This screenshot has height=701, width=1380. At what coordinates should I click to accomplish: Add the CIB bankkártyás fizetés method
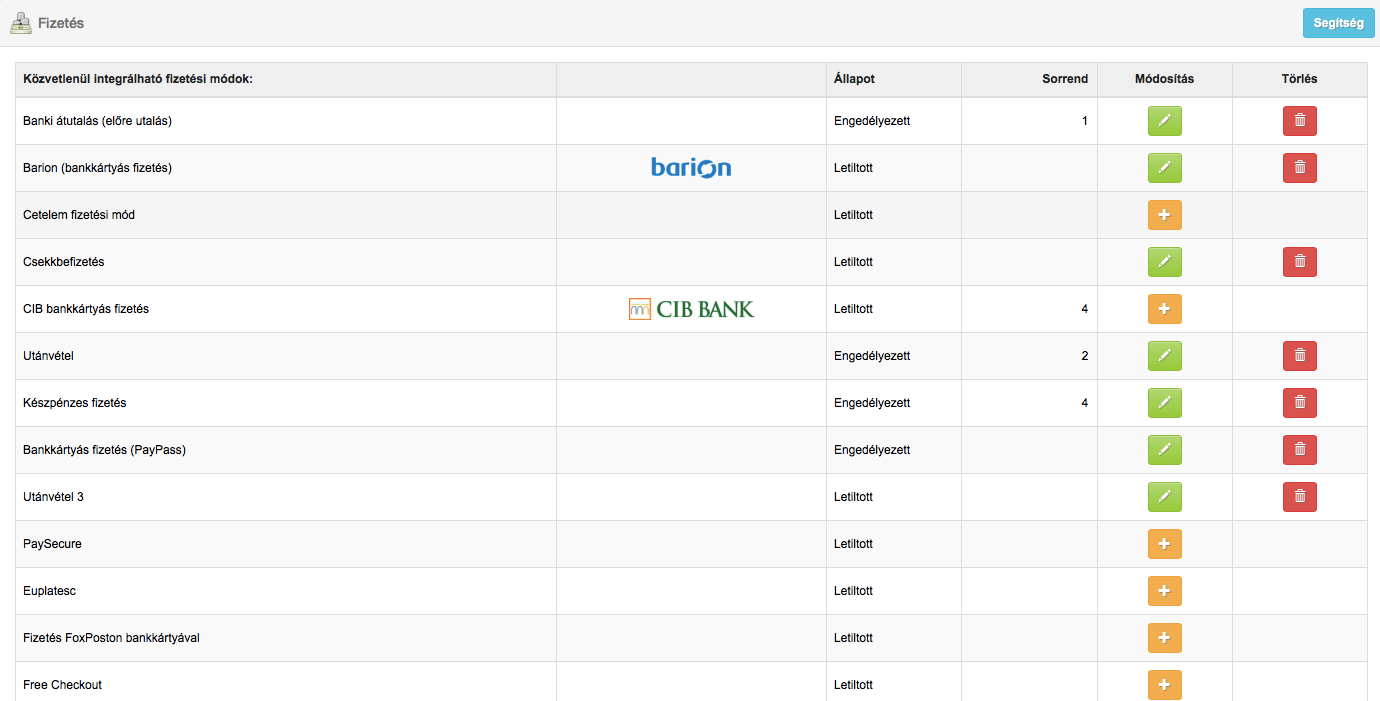(x=1164, y=309)
